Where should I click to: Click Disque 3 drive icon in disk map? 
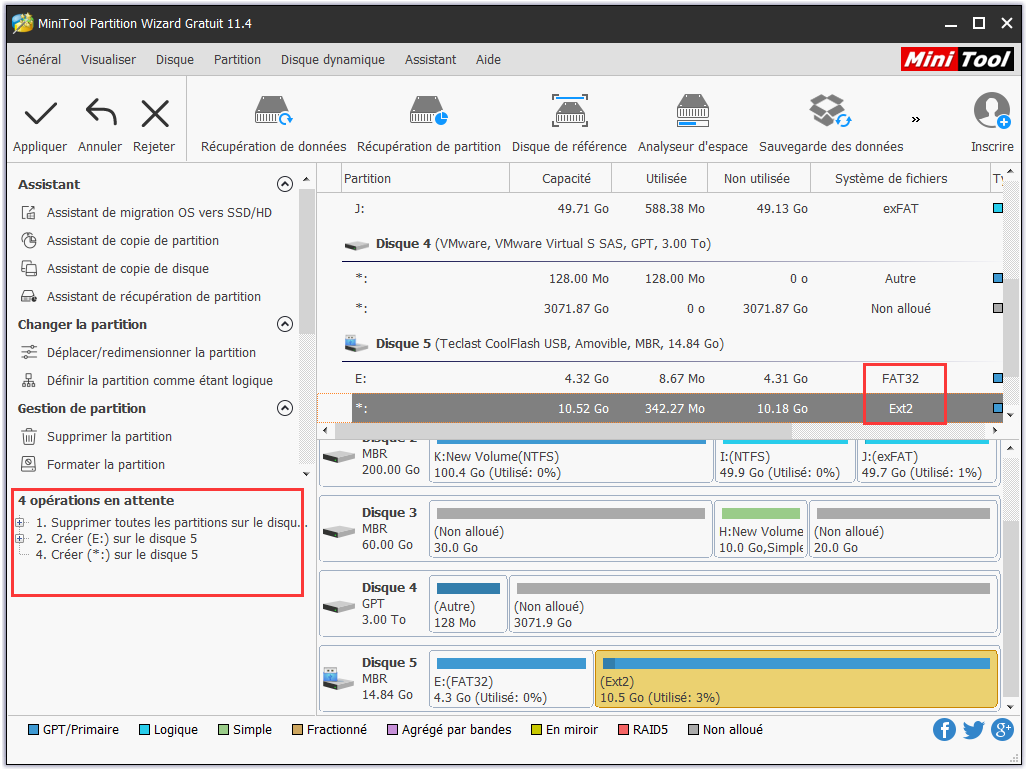pos(338,532)
